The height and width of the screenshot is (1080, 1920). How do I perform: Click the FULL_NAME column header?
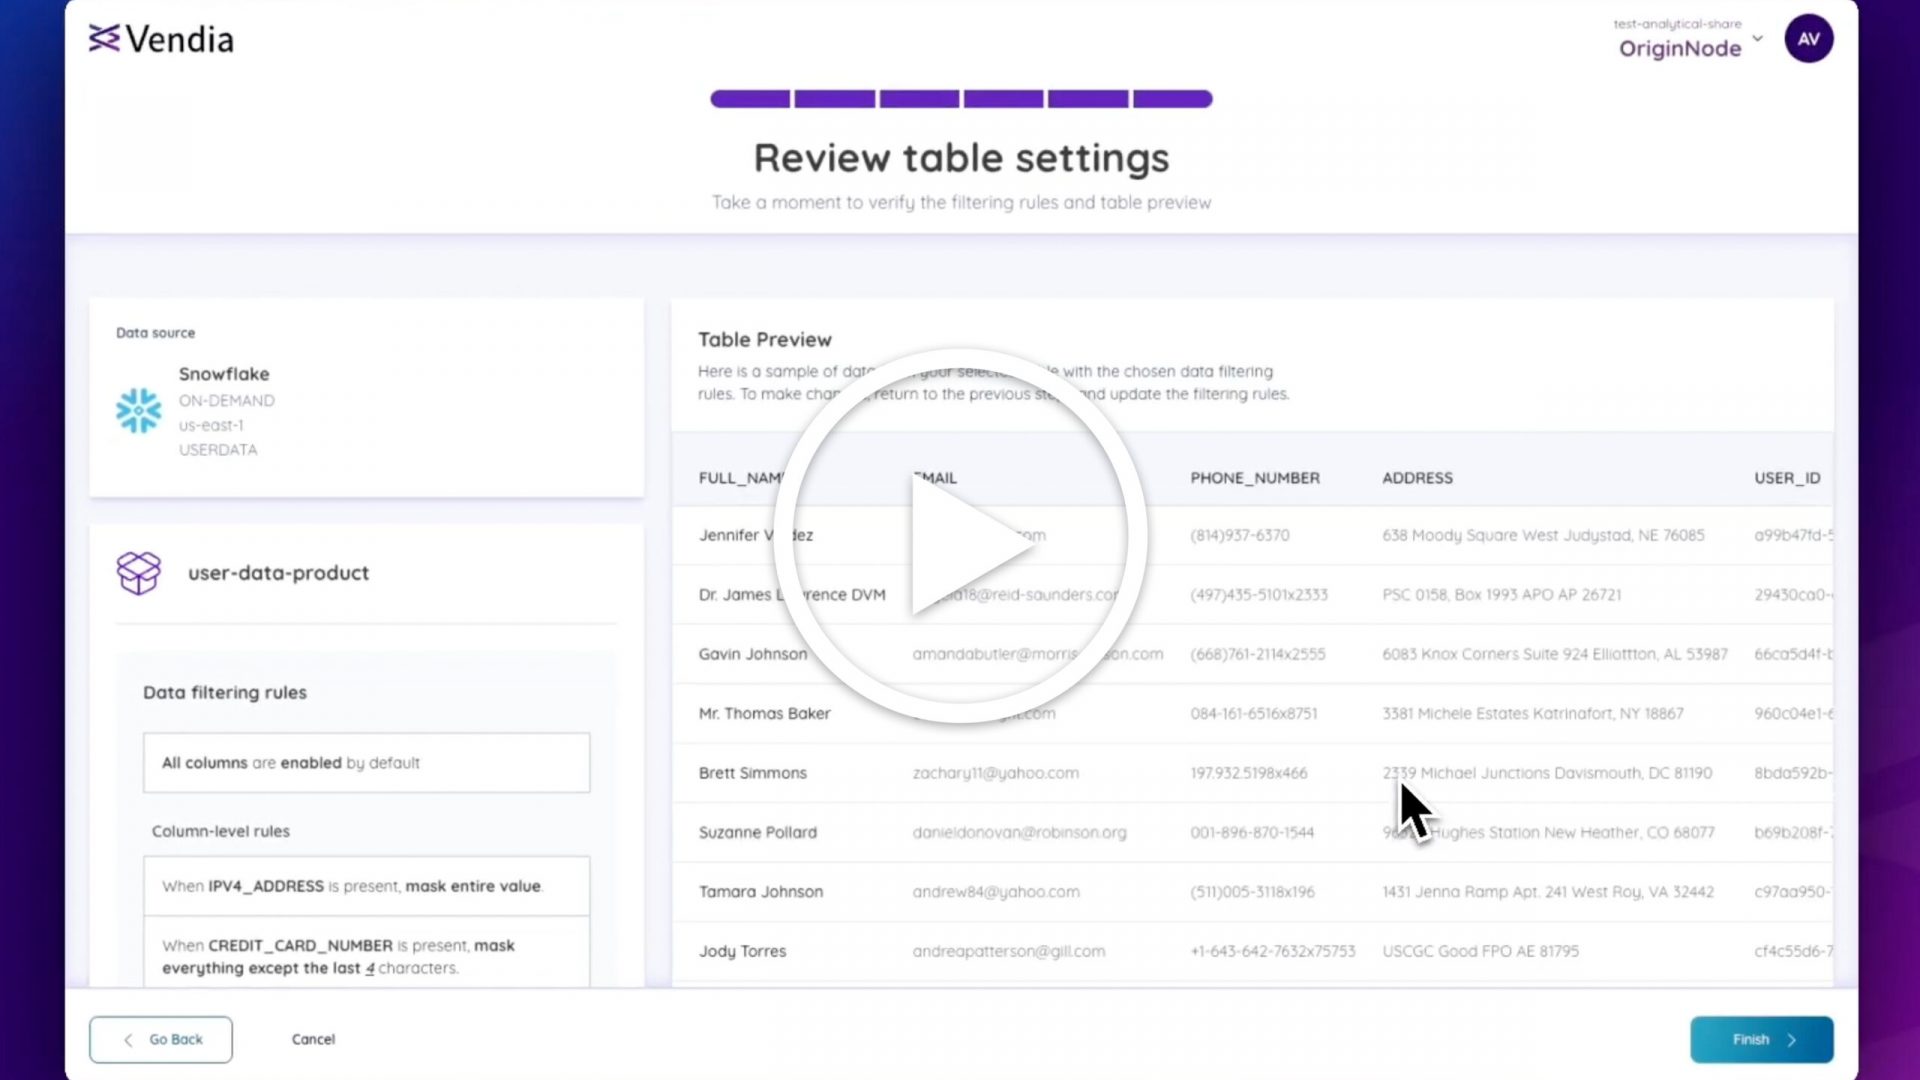(744, 477)
